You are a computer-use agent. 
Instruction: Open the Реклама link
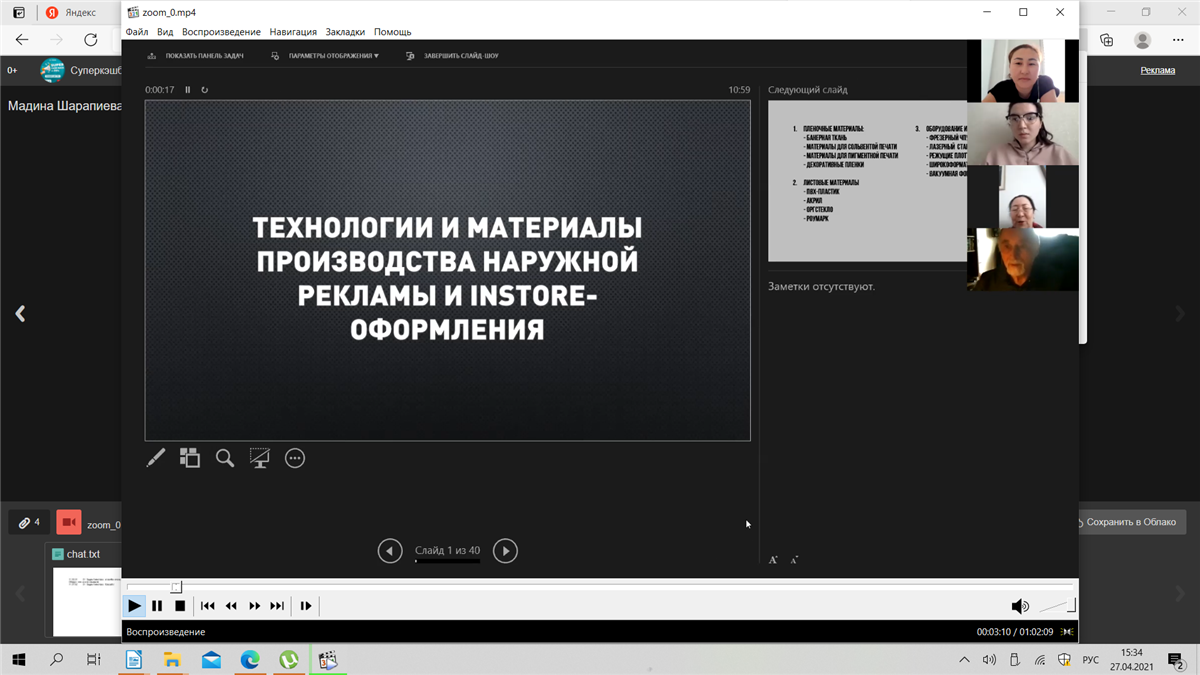[1157, 70]
